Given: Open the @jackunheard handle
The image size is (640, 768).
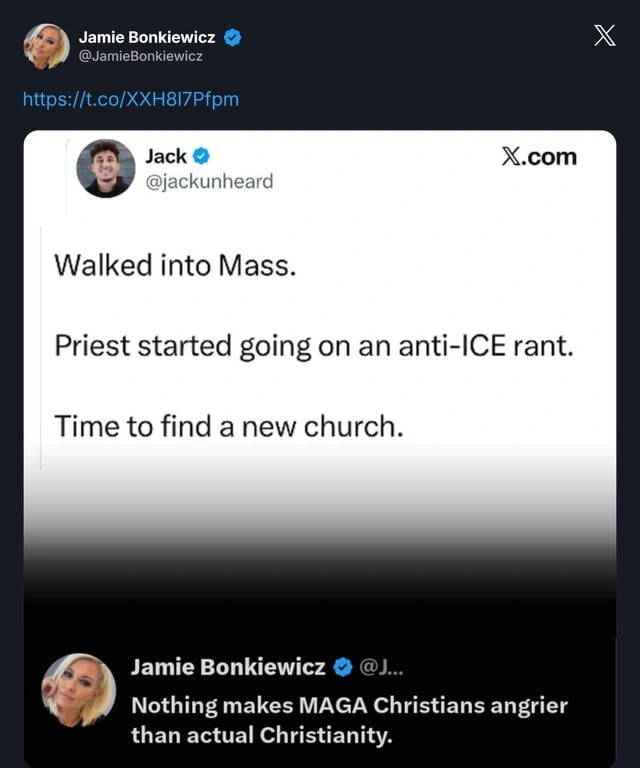Looking at the screenshot, I should (210, 182).
